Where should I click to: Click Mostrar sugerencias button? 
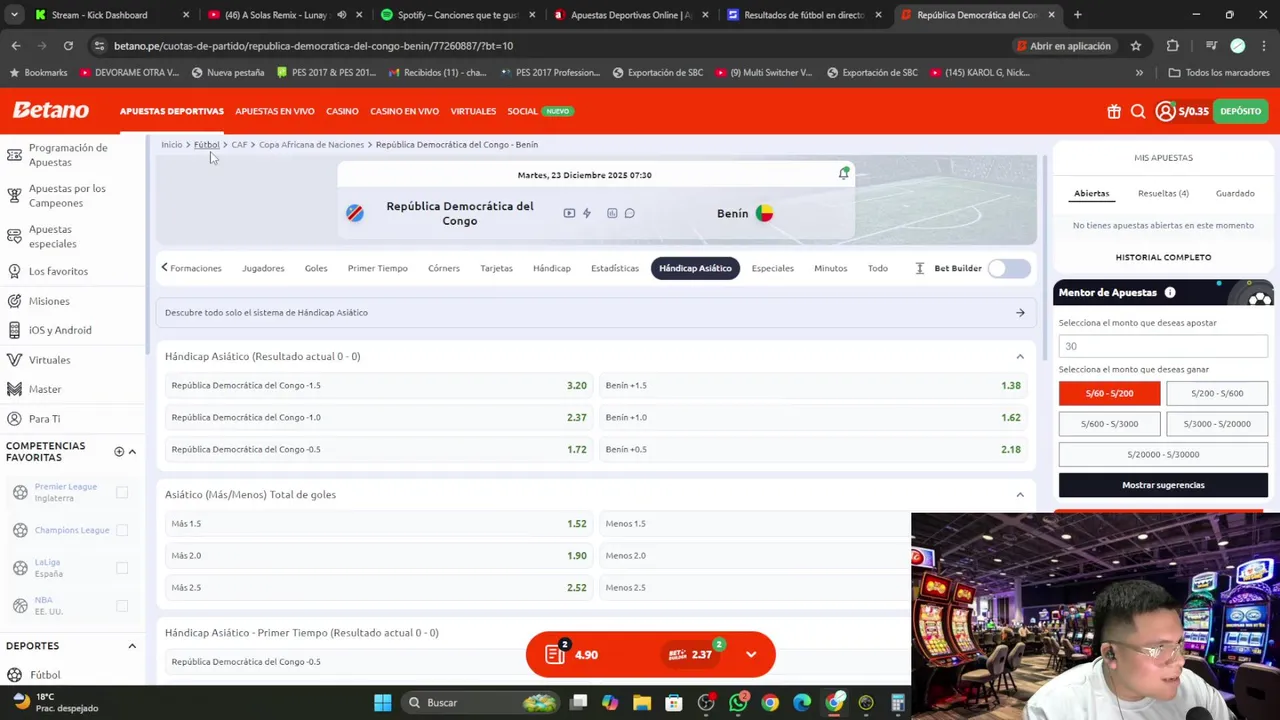pyautogui.click(x=1163, y=485)
